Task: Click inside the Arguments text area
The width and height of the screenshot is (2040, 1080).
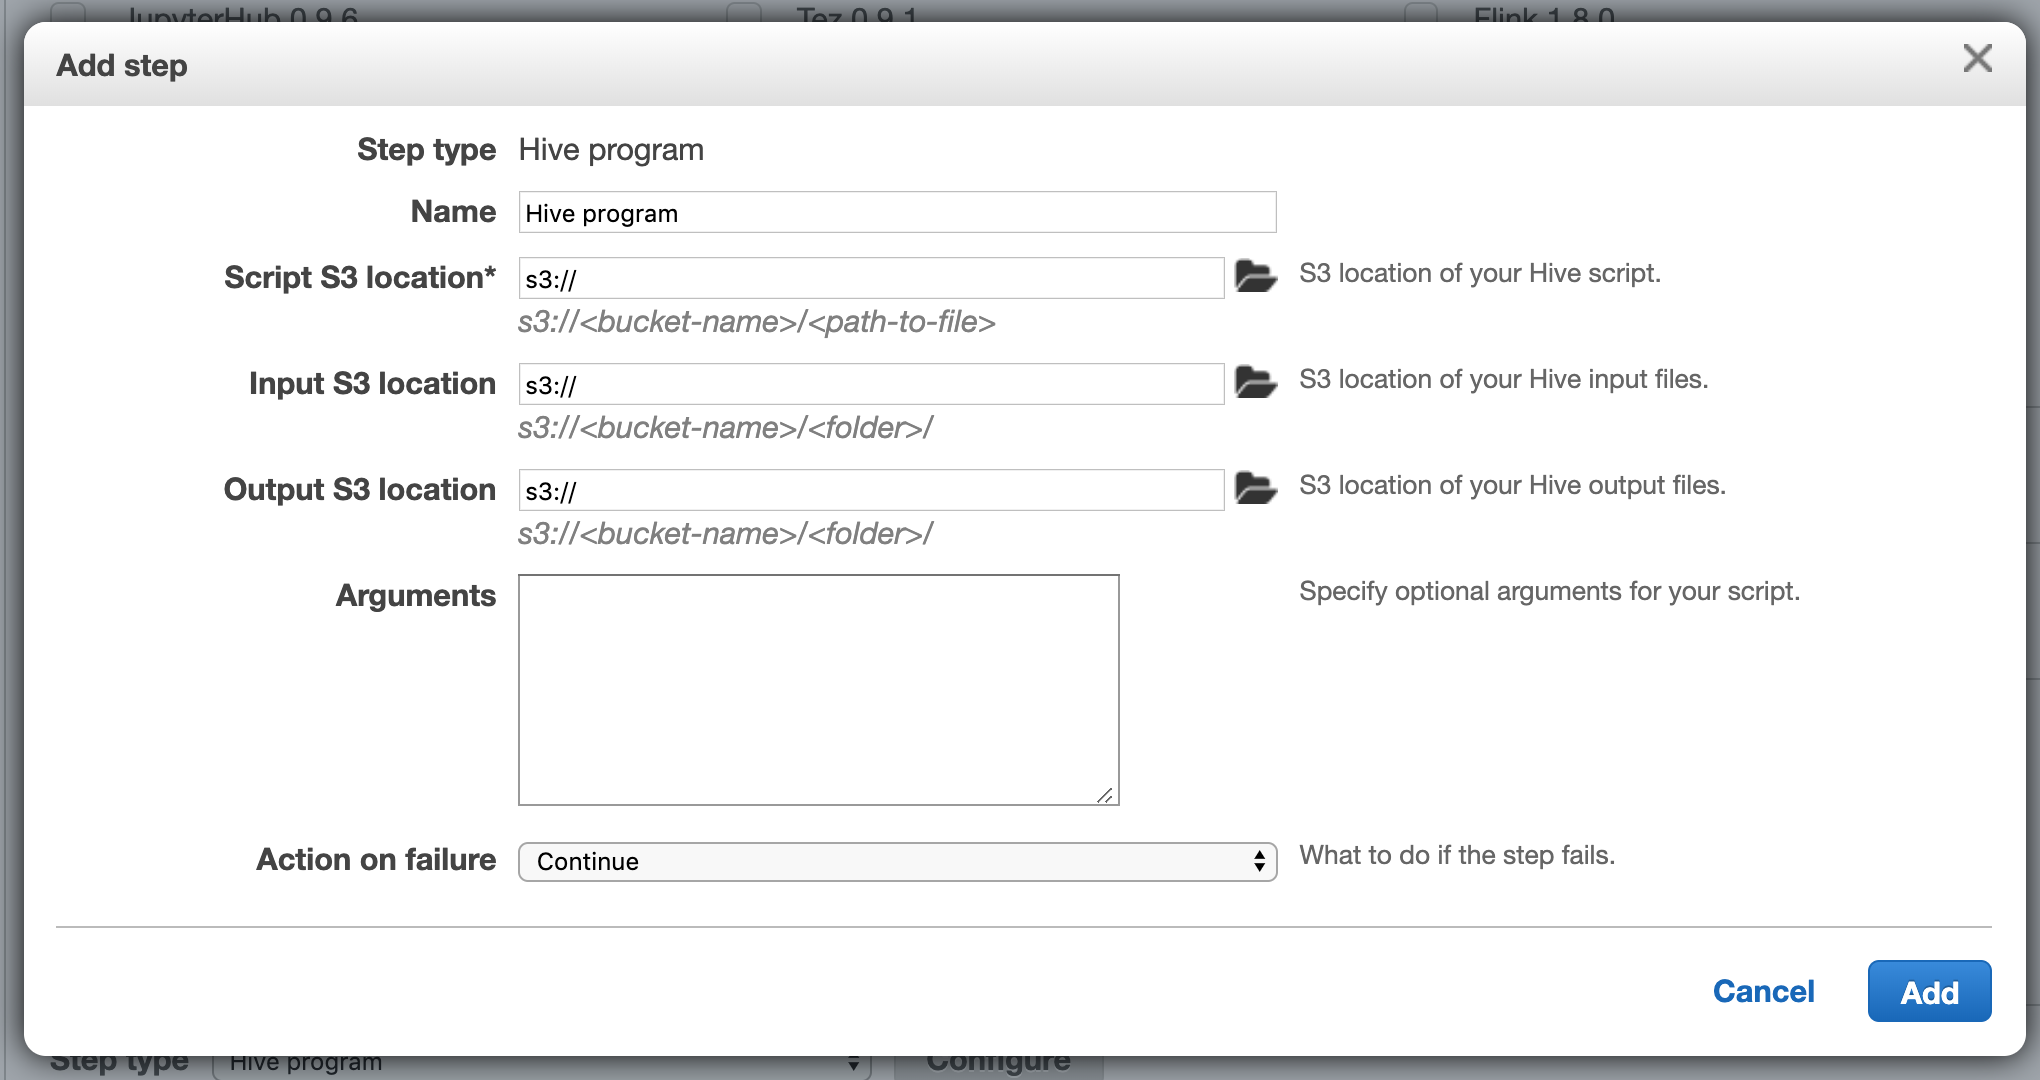Action: (818, 690)
